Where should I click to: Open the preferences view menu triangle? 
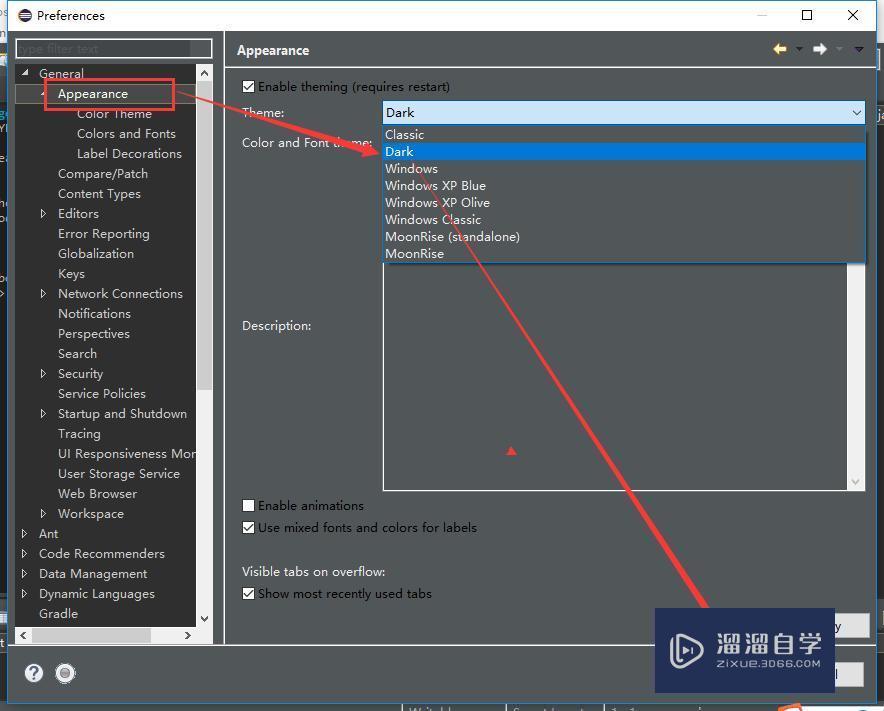859,50
